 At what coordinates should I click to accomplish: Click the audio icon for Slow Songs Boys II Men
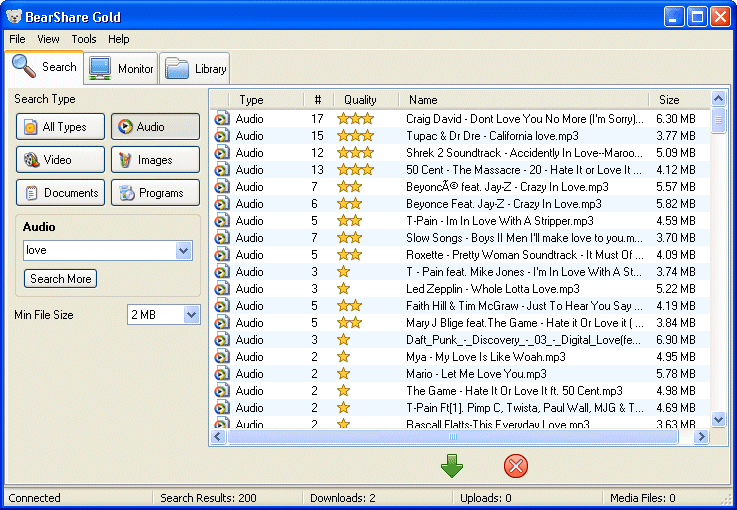[222, 238]
